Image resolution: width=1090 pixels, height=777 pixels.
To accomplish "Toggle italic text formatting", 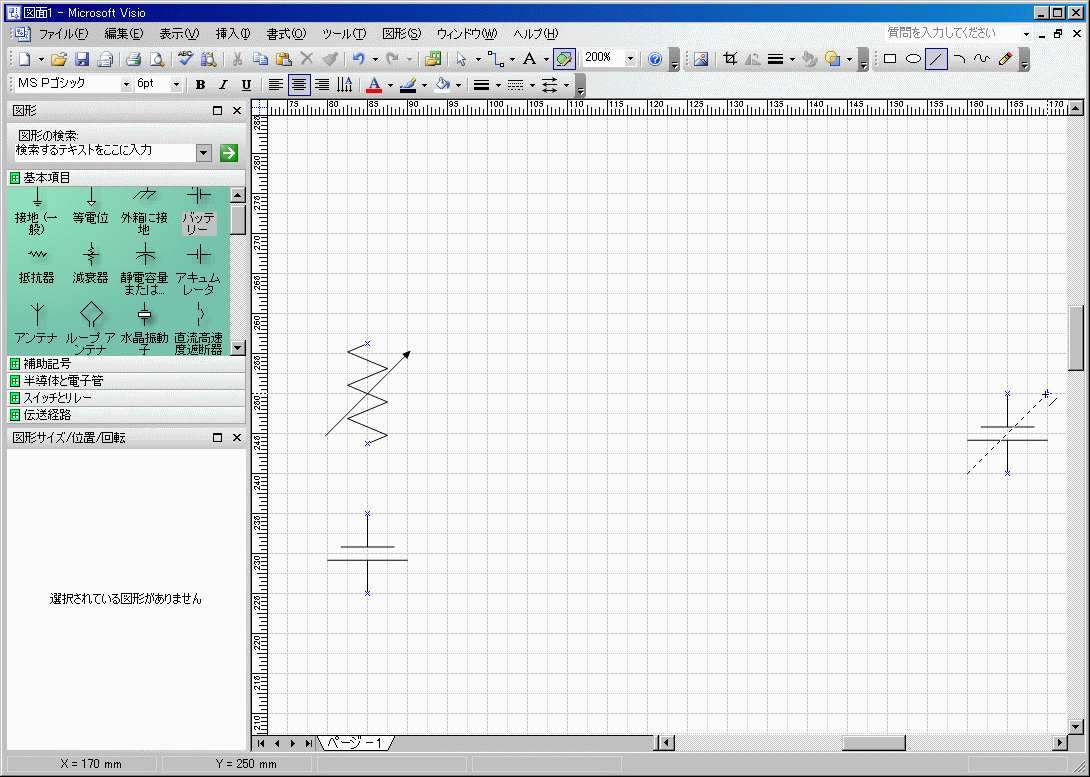I will 223,85.
